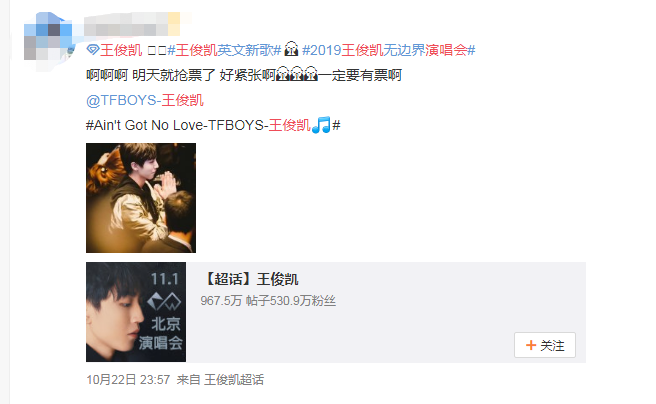Open hashtag #王俊凯英文新歌#
The width and height of the screenshot is (656, 404).
224,50
